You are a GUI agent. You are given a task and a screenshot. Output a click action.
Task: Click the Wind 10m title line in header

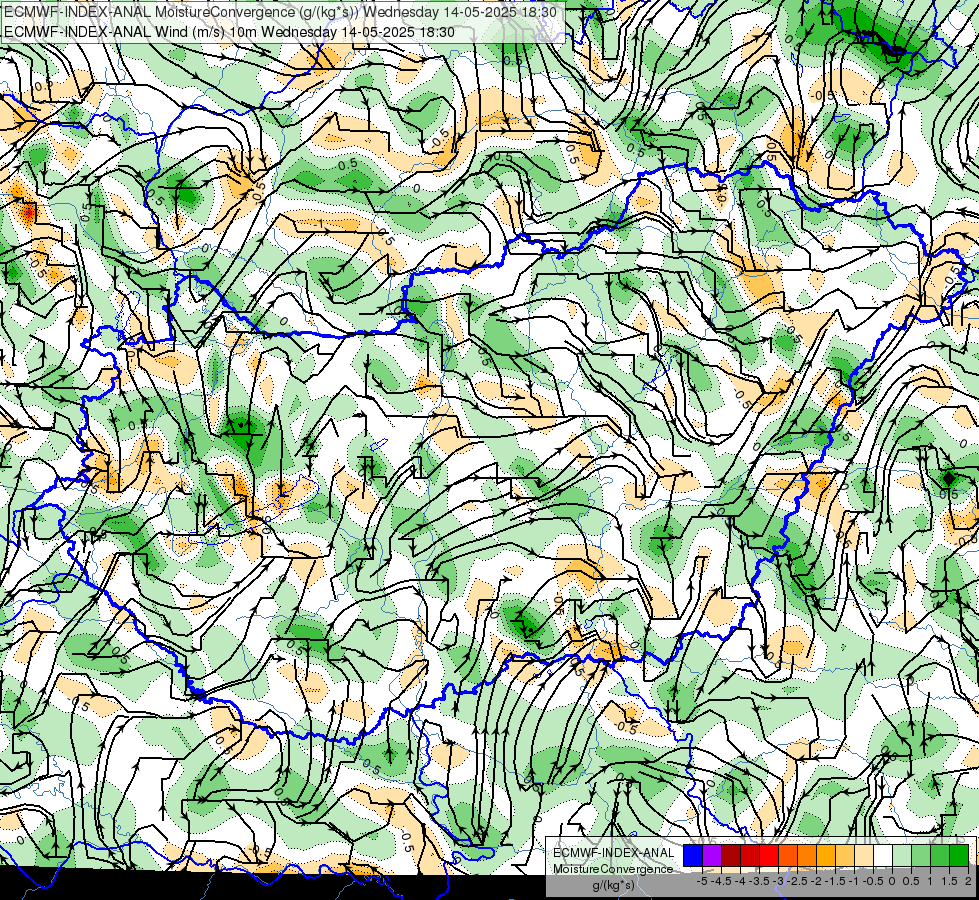(229, 32)
